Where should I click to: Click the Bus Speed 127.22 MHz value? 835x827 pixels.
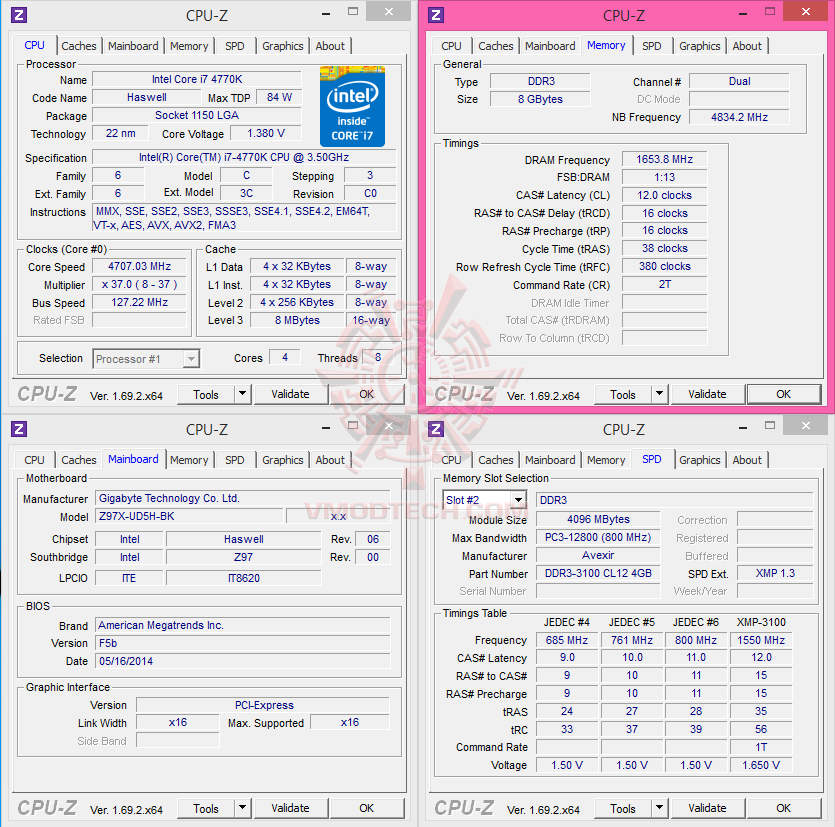(140, 302)
